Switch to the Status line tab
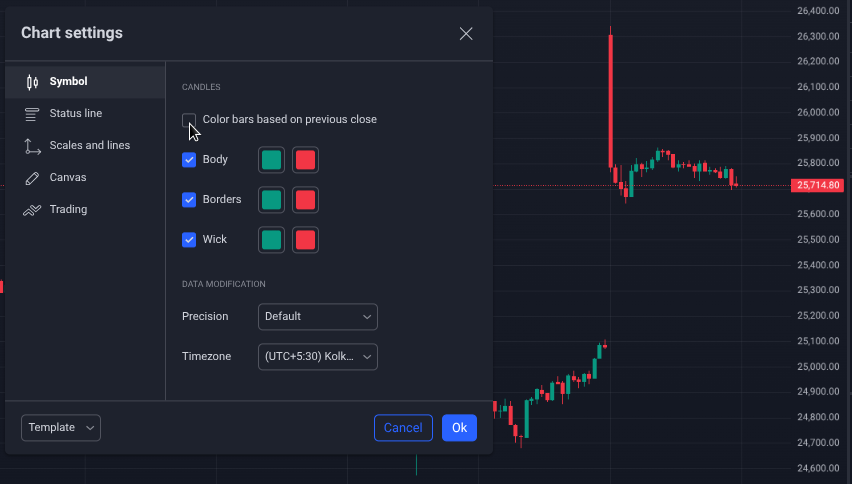The width and height of the screenshot is (852, 484). click(76, 114)
